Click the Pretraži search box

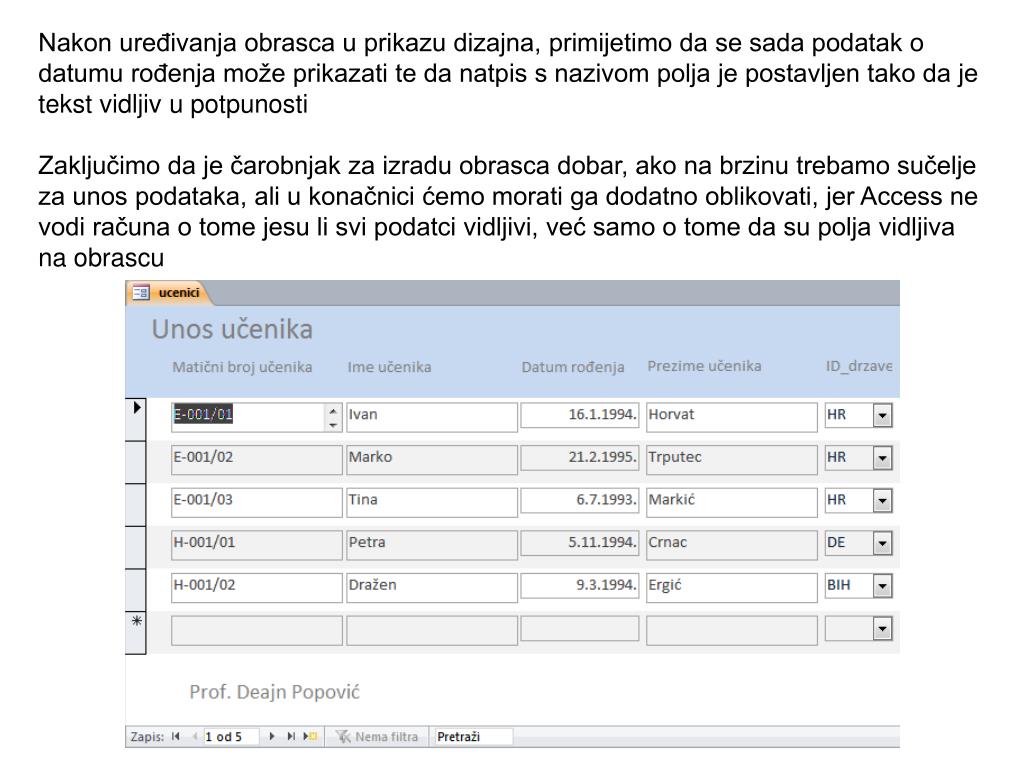pos(473,737)
